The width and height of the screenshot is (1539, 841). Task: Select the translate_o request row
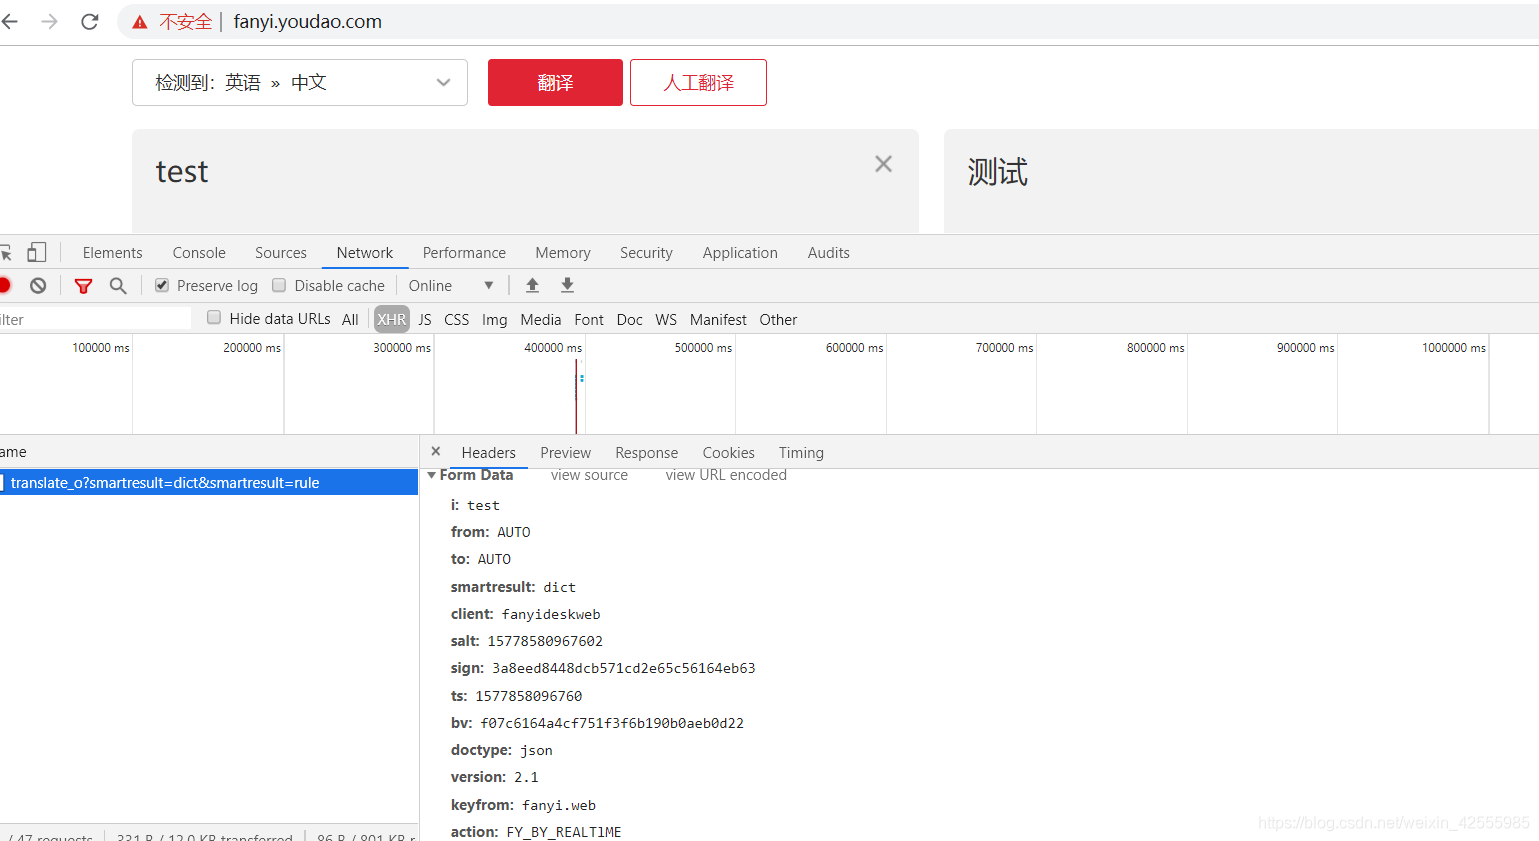pos(209,483)
